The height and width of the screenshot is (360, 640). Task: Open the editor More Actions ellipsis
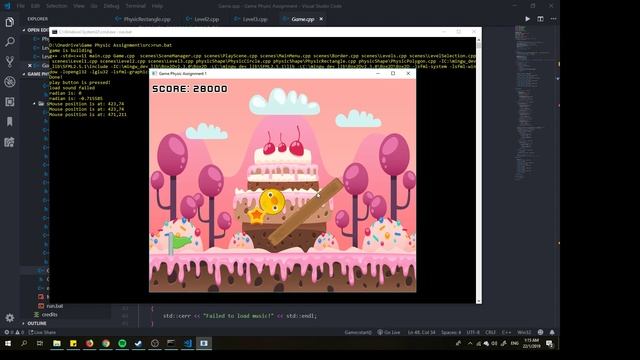pos(553,19)
